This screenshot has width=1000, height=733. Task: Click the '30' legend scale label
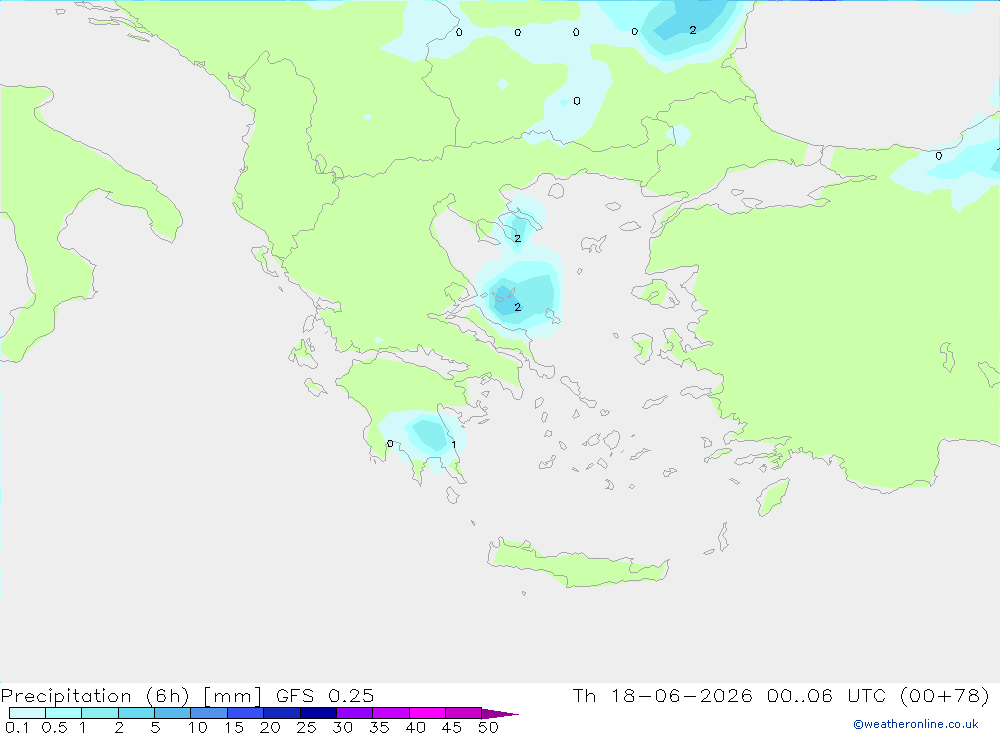342,727
